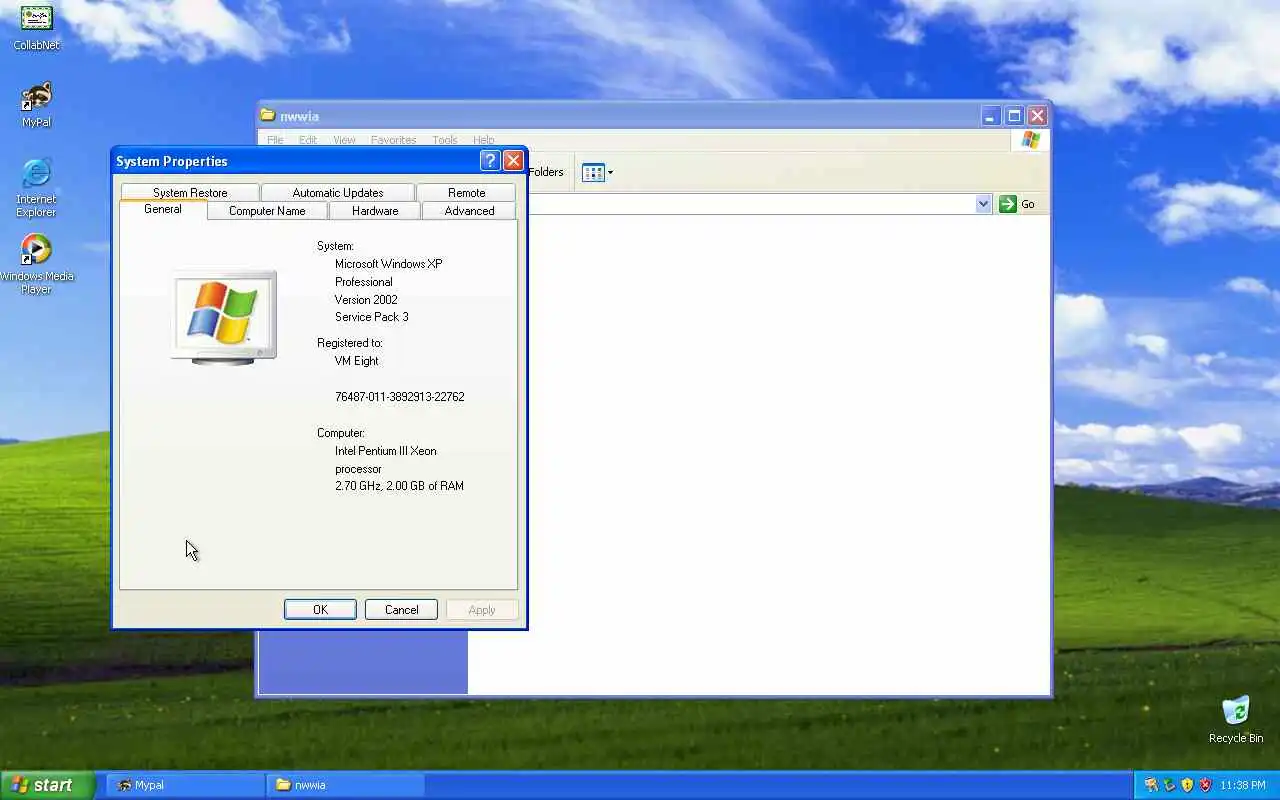The width and height of the screenshot is (1280, 800).
Task: Switch to the System Restore tab
Action: tap(190, 193)
